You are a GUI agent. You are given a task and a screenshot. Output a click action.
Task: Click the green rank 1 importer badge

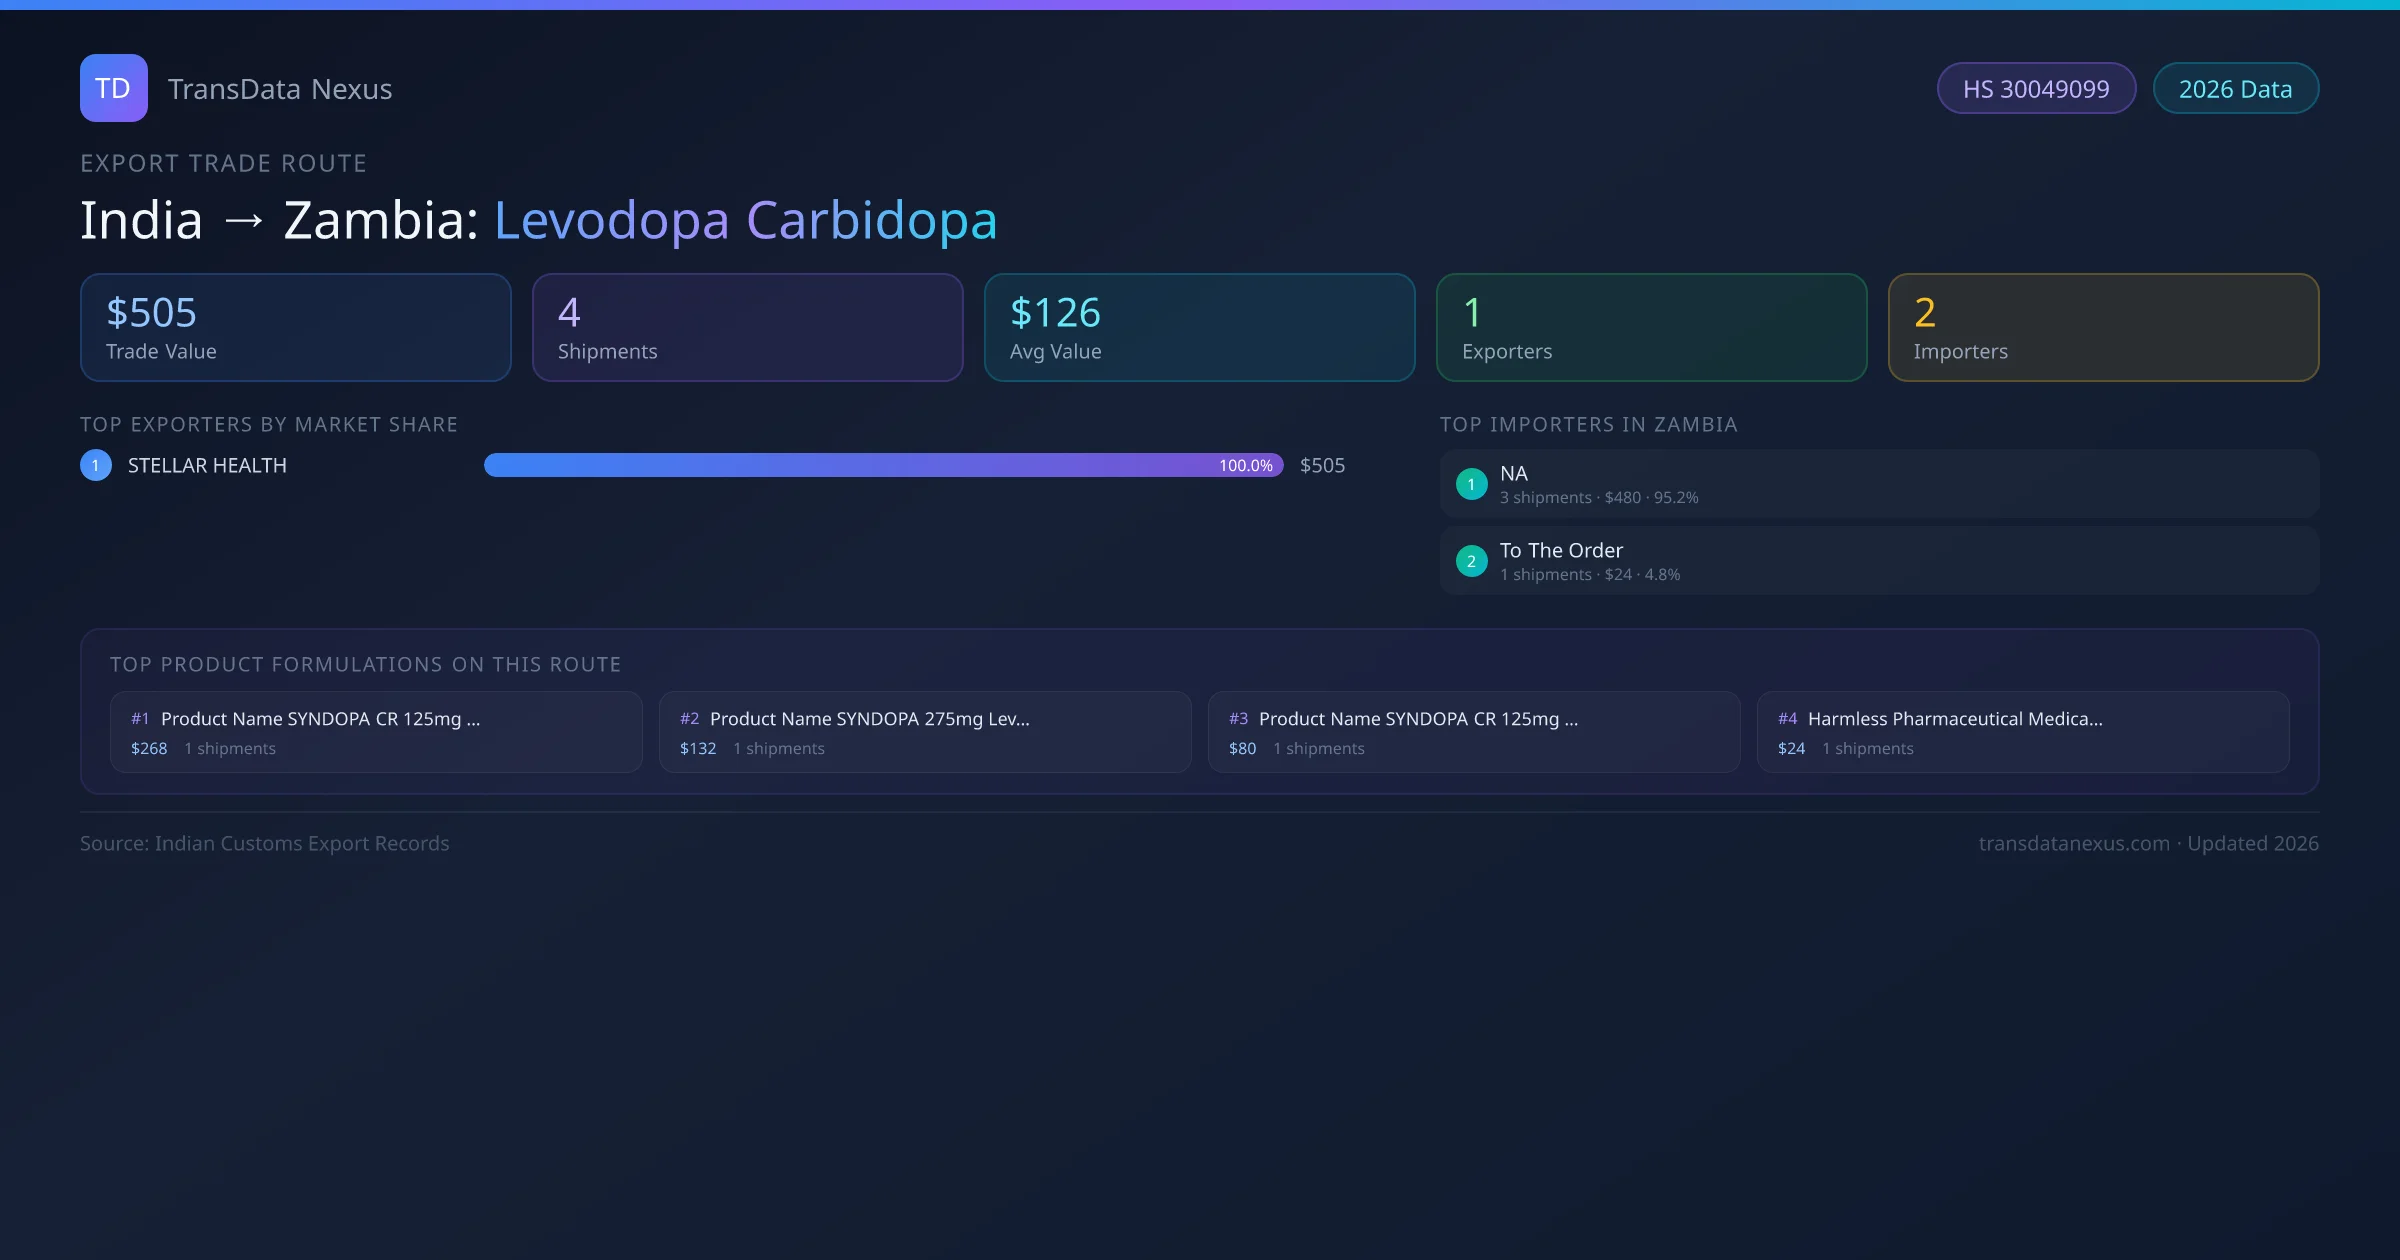[x=1471, y=484]
